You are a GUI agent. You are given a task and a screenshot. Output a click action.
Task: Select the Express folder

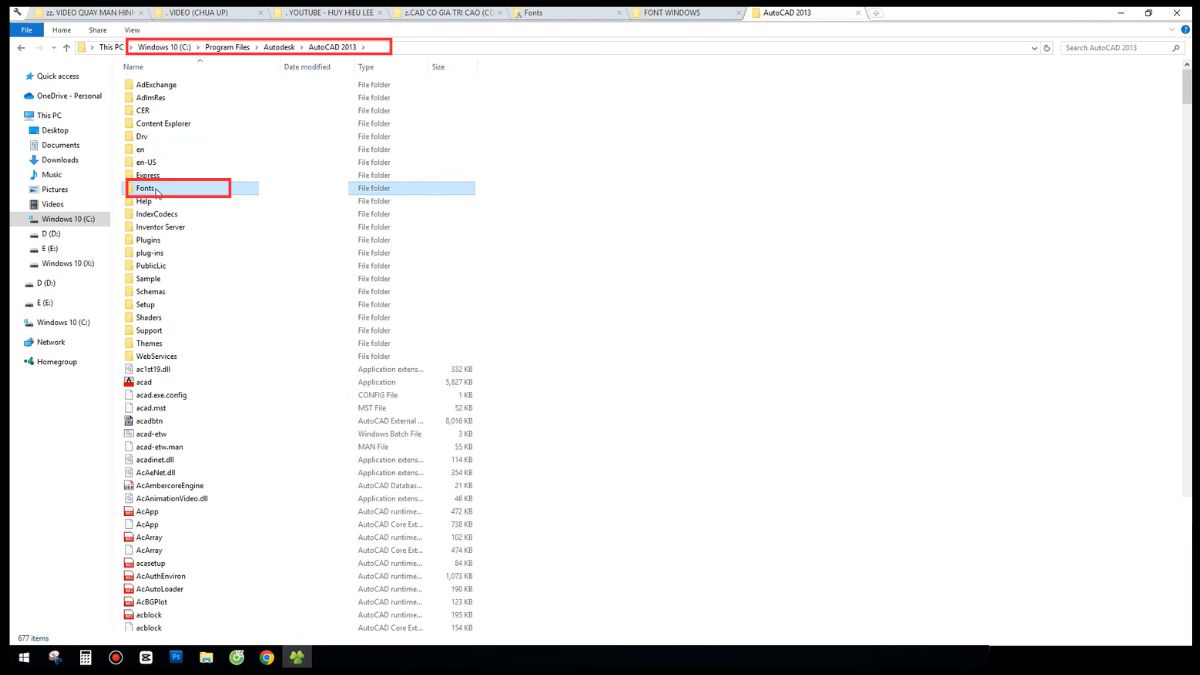point(148,175)
